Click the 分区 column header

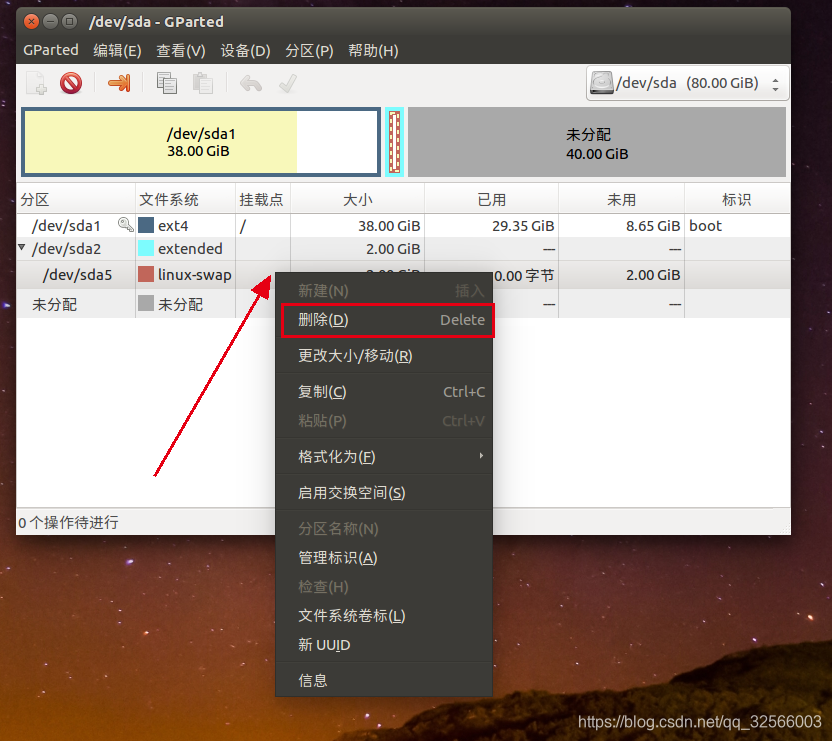click(x=76, y=200)
